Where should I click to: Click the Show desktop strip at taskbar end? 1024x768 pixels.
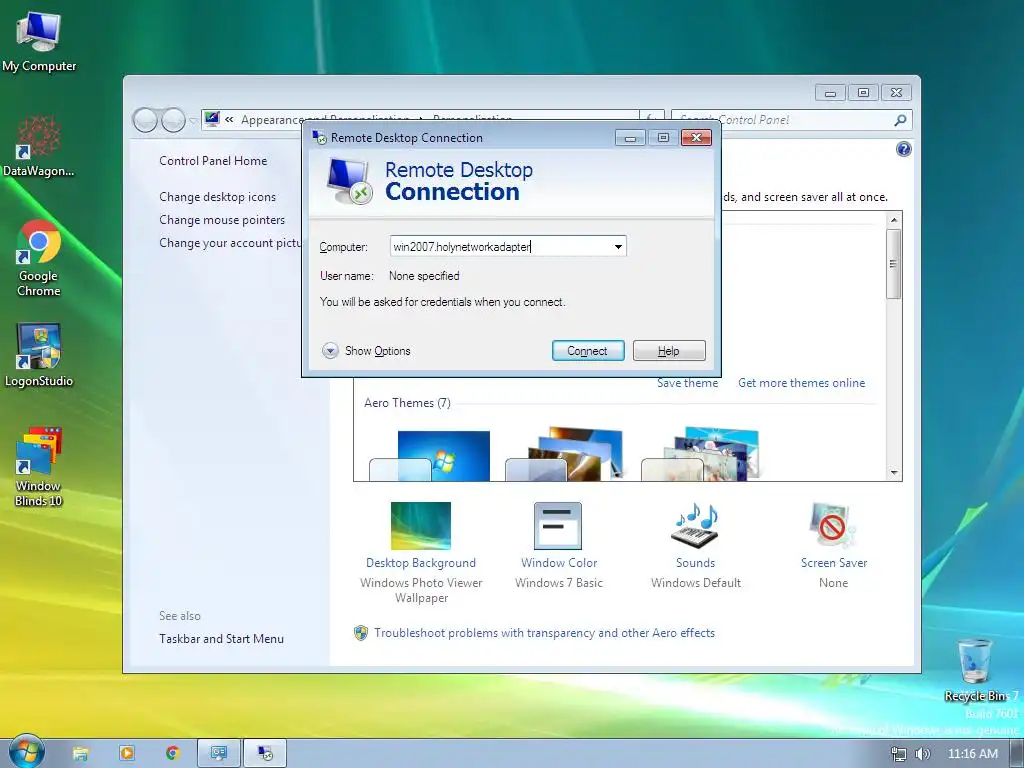pyautogui.click(x=1017, y=754)
